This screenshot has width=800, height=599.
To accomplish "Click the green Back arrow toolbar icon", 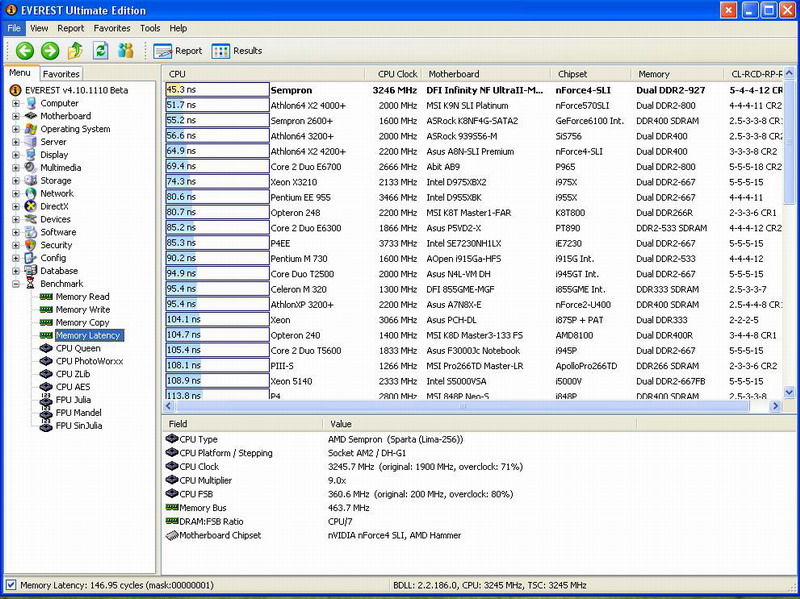I will coord(24,51).
